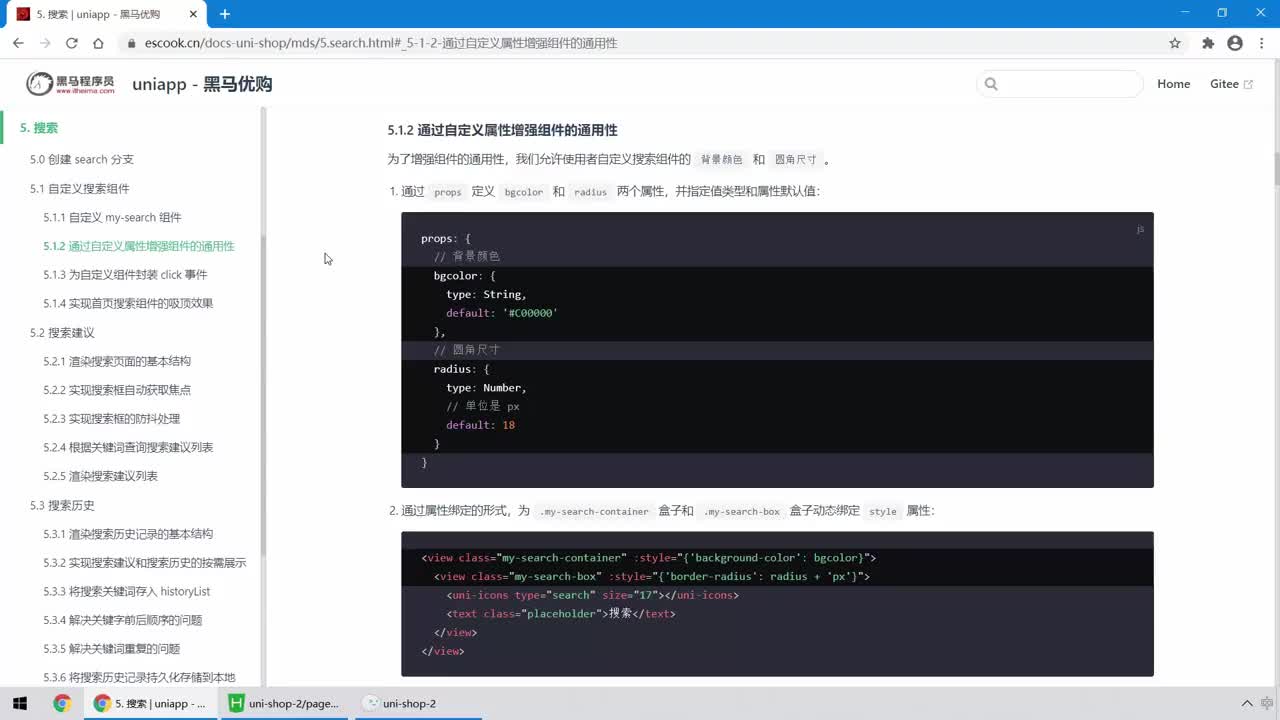Reload the page with refresh icon
The width and height of the screenshot is (1280, 720).
coord(72,43)
